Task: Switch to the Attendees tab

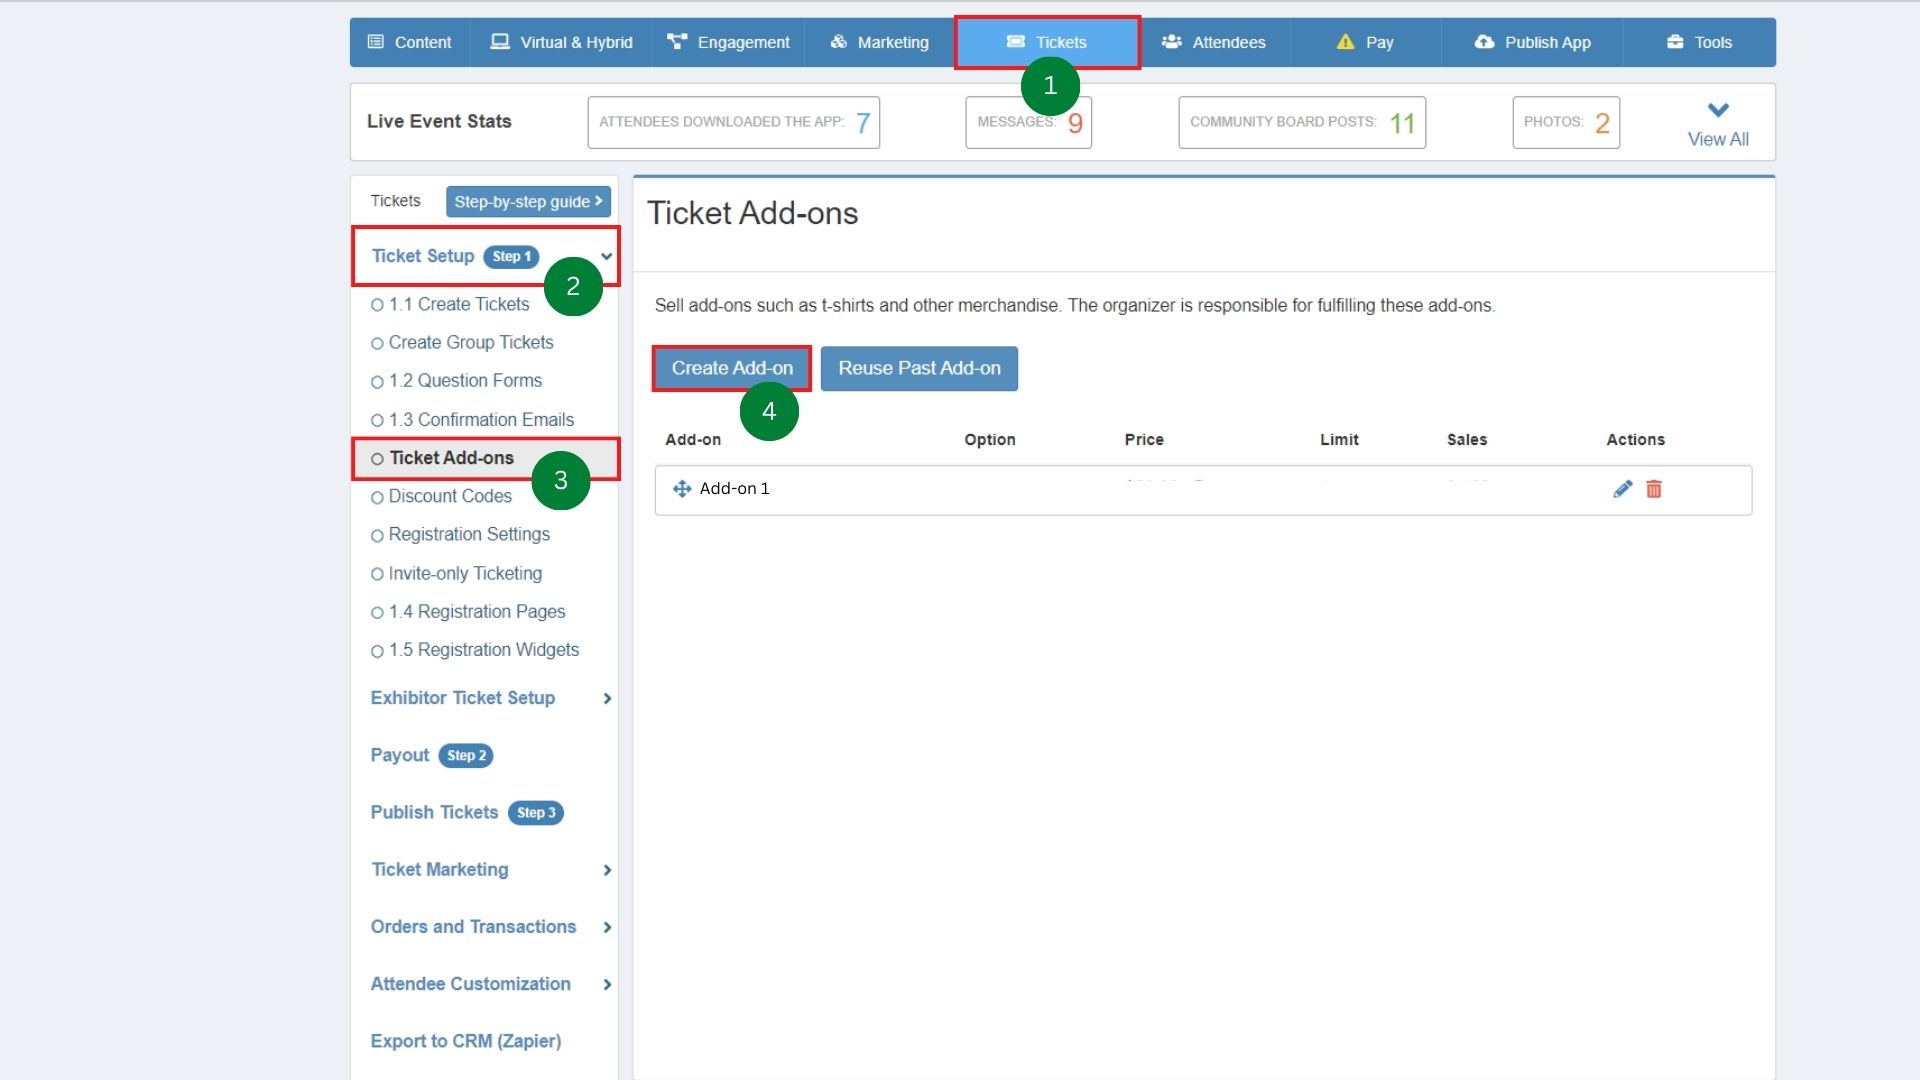Action: [x=1213, y=42]
